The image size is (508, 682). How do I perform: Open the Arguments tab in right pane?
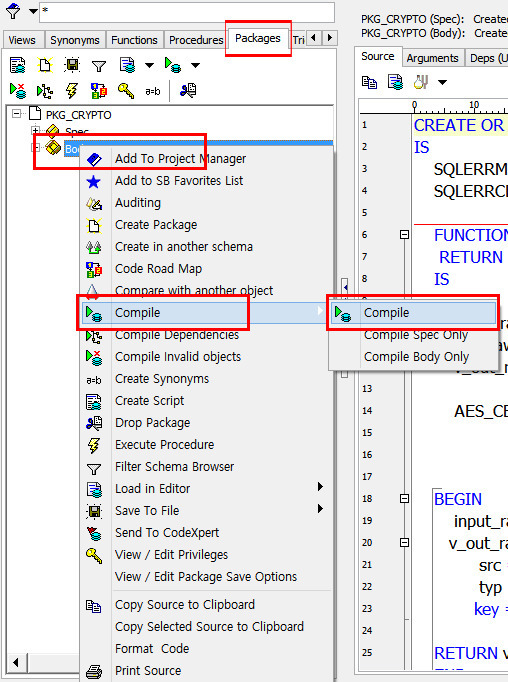(432, 58)
